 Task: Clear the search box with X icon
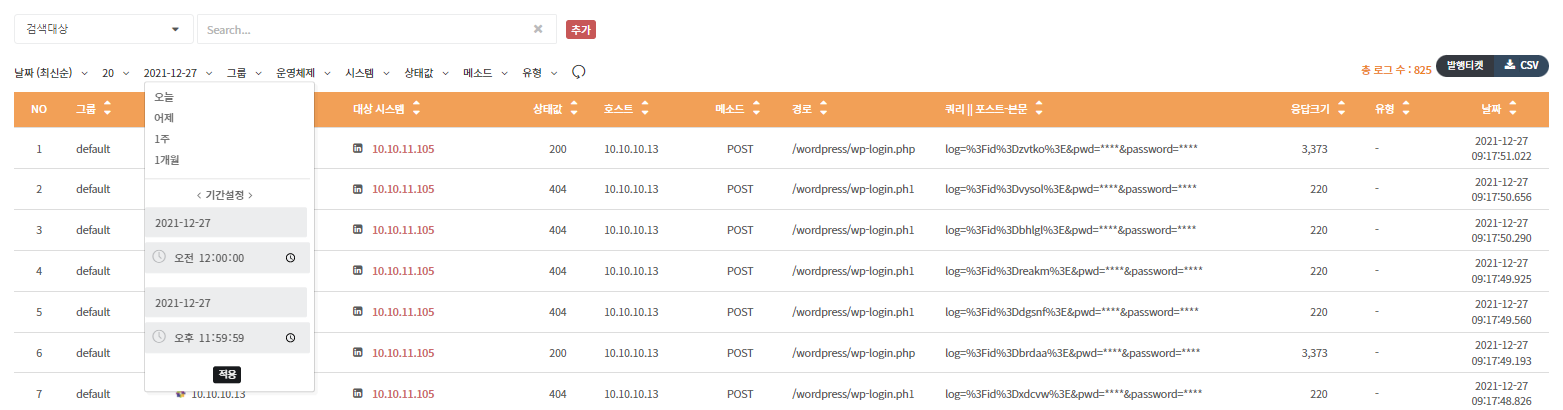538,29
